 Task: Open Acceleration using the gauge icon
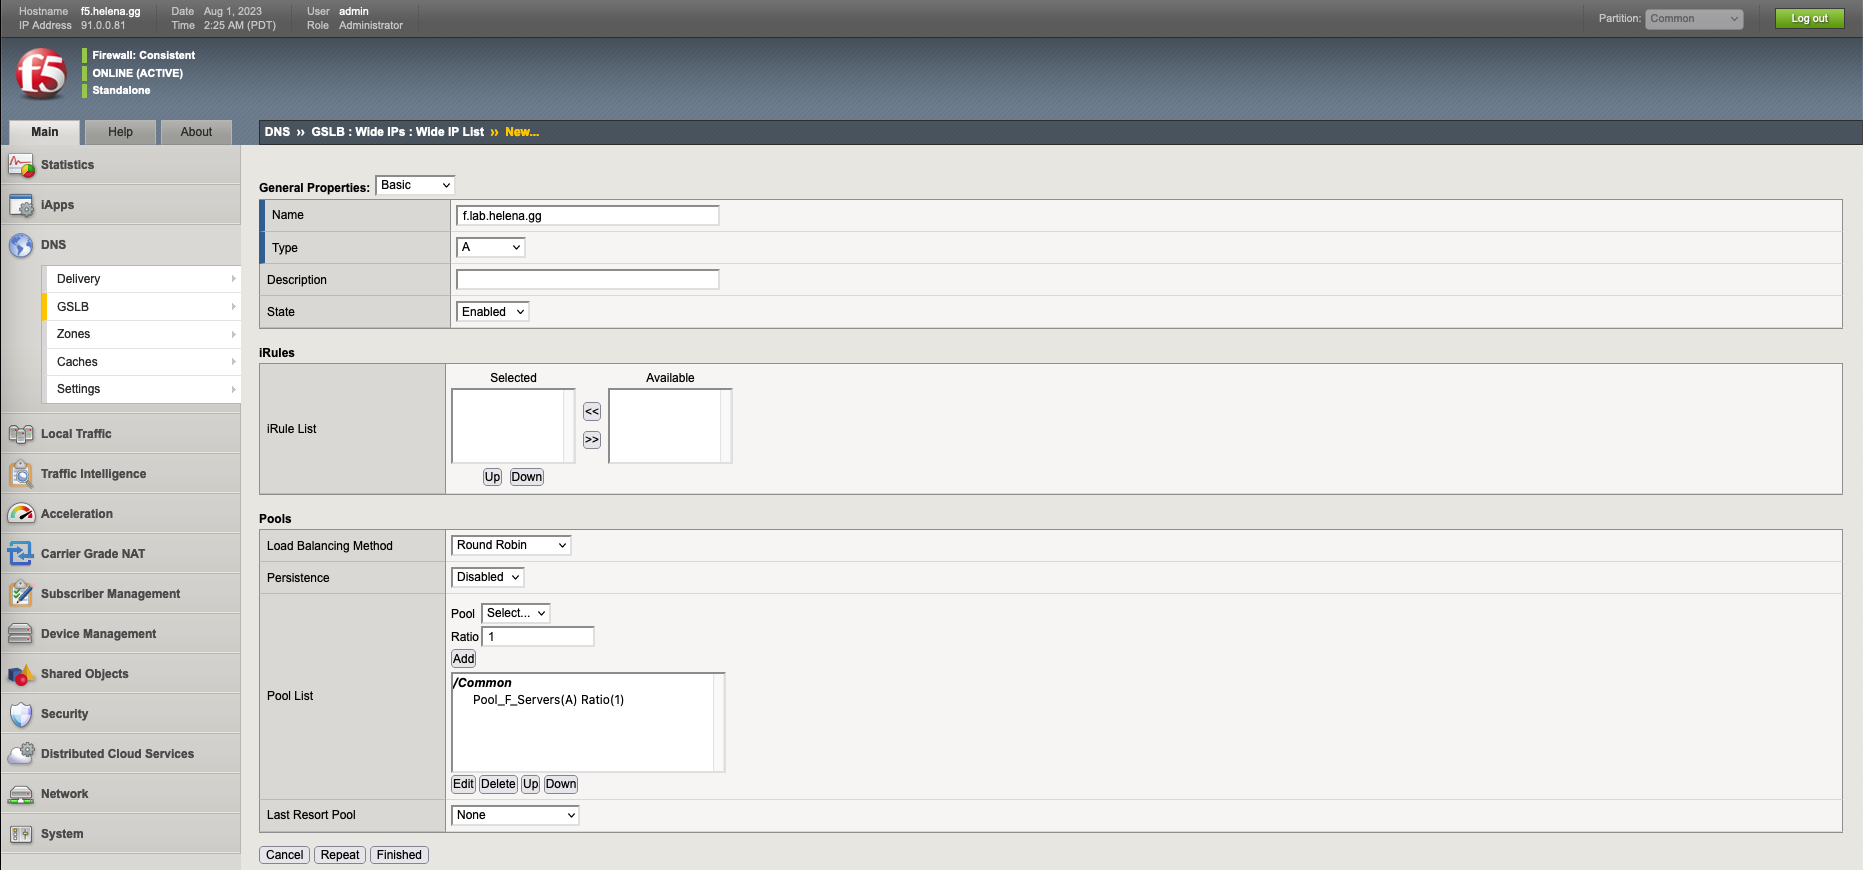point(21,514)
